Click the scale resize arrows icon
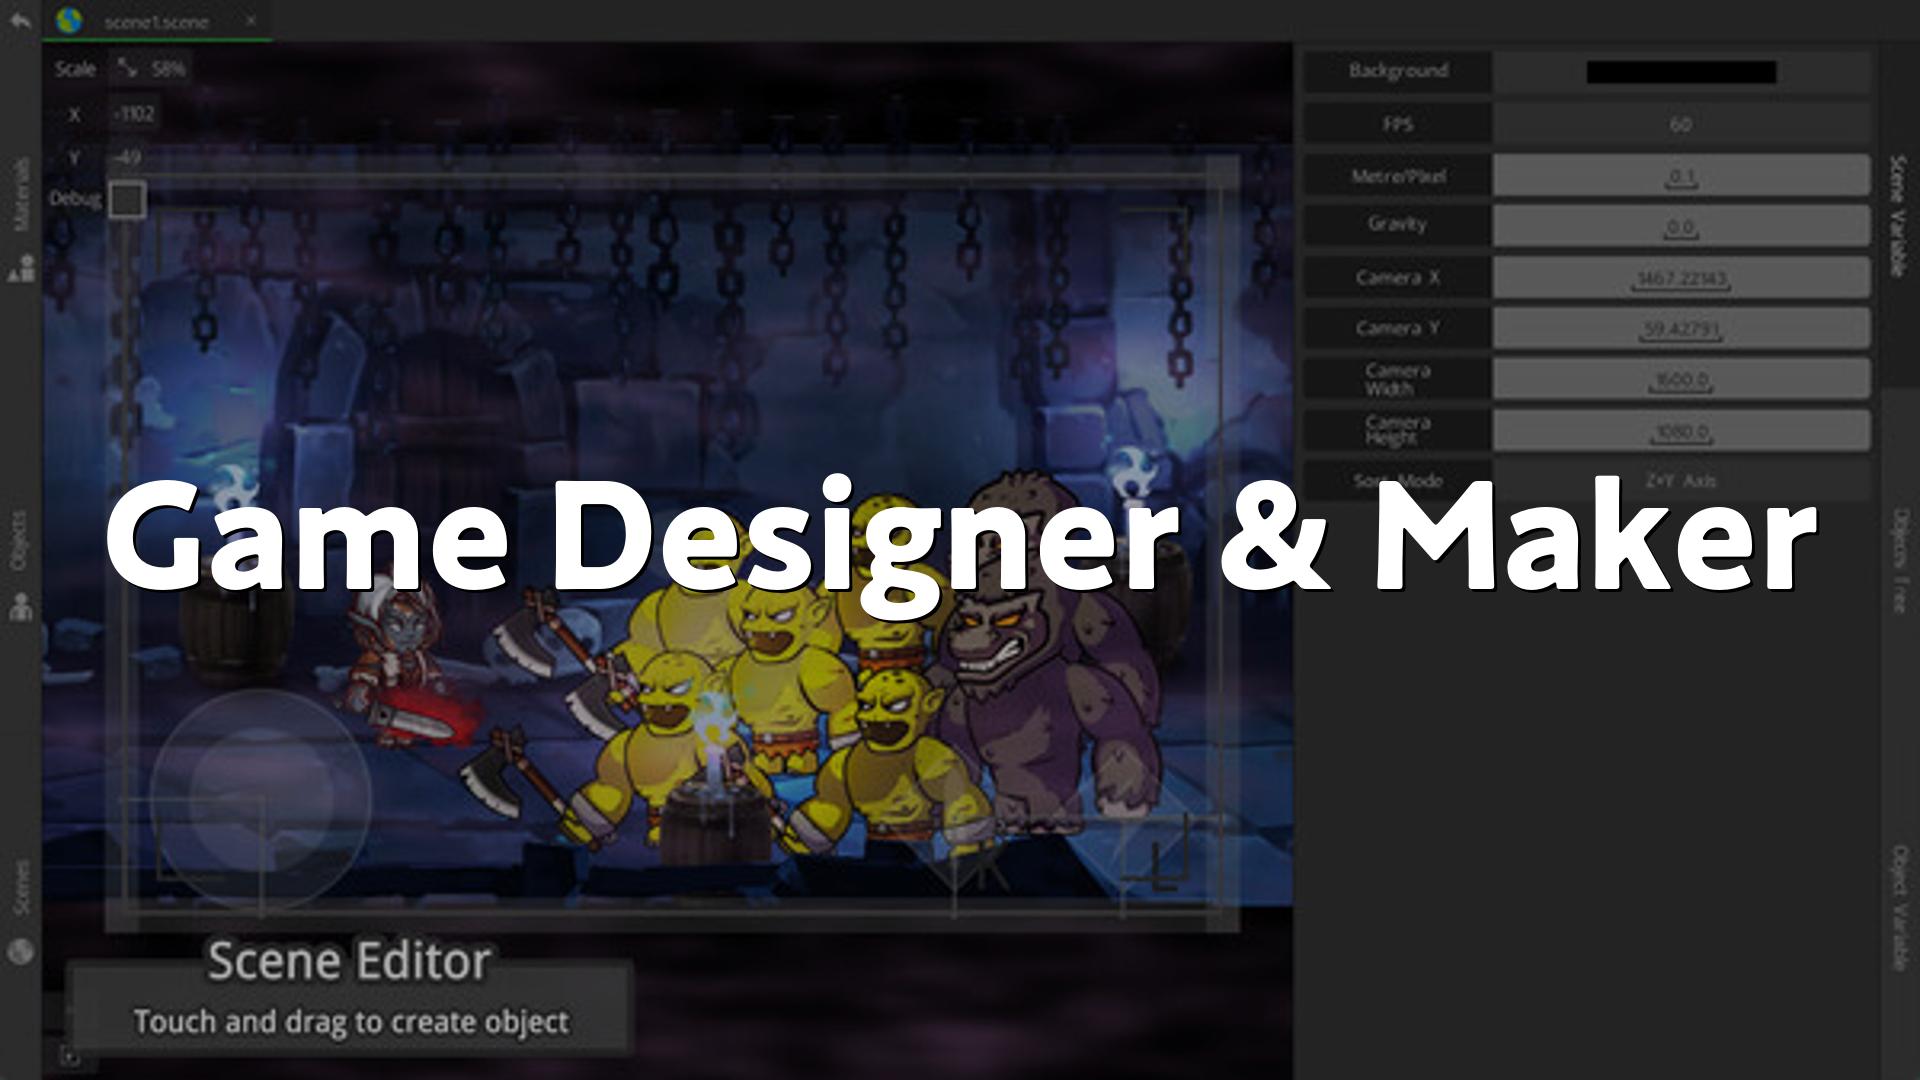The width and height of the screenshot is (1920, 1080). [127, 68]
